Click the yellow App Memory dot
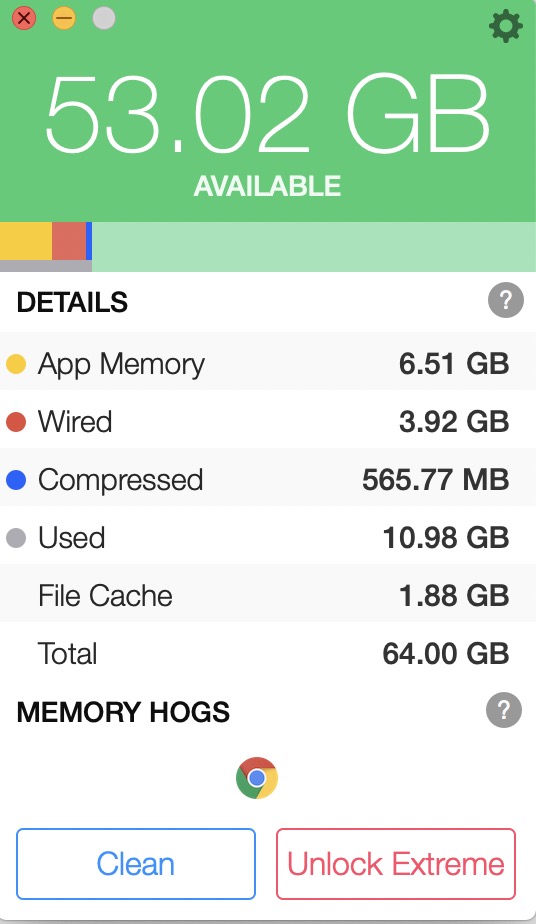Image resolution: width=536 pixels, height=924 pixels. [x=16, y=364]
